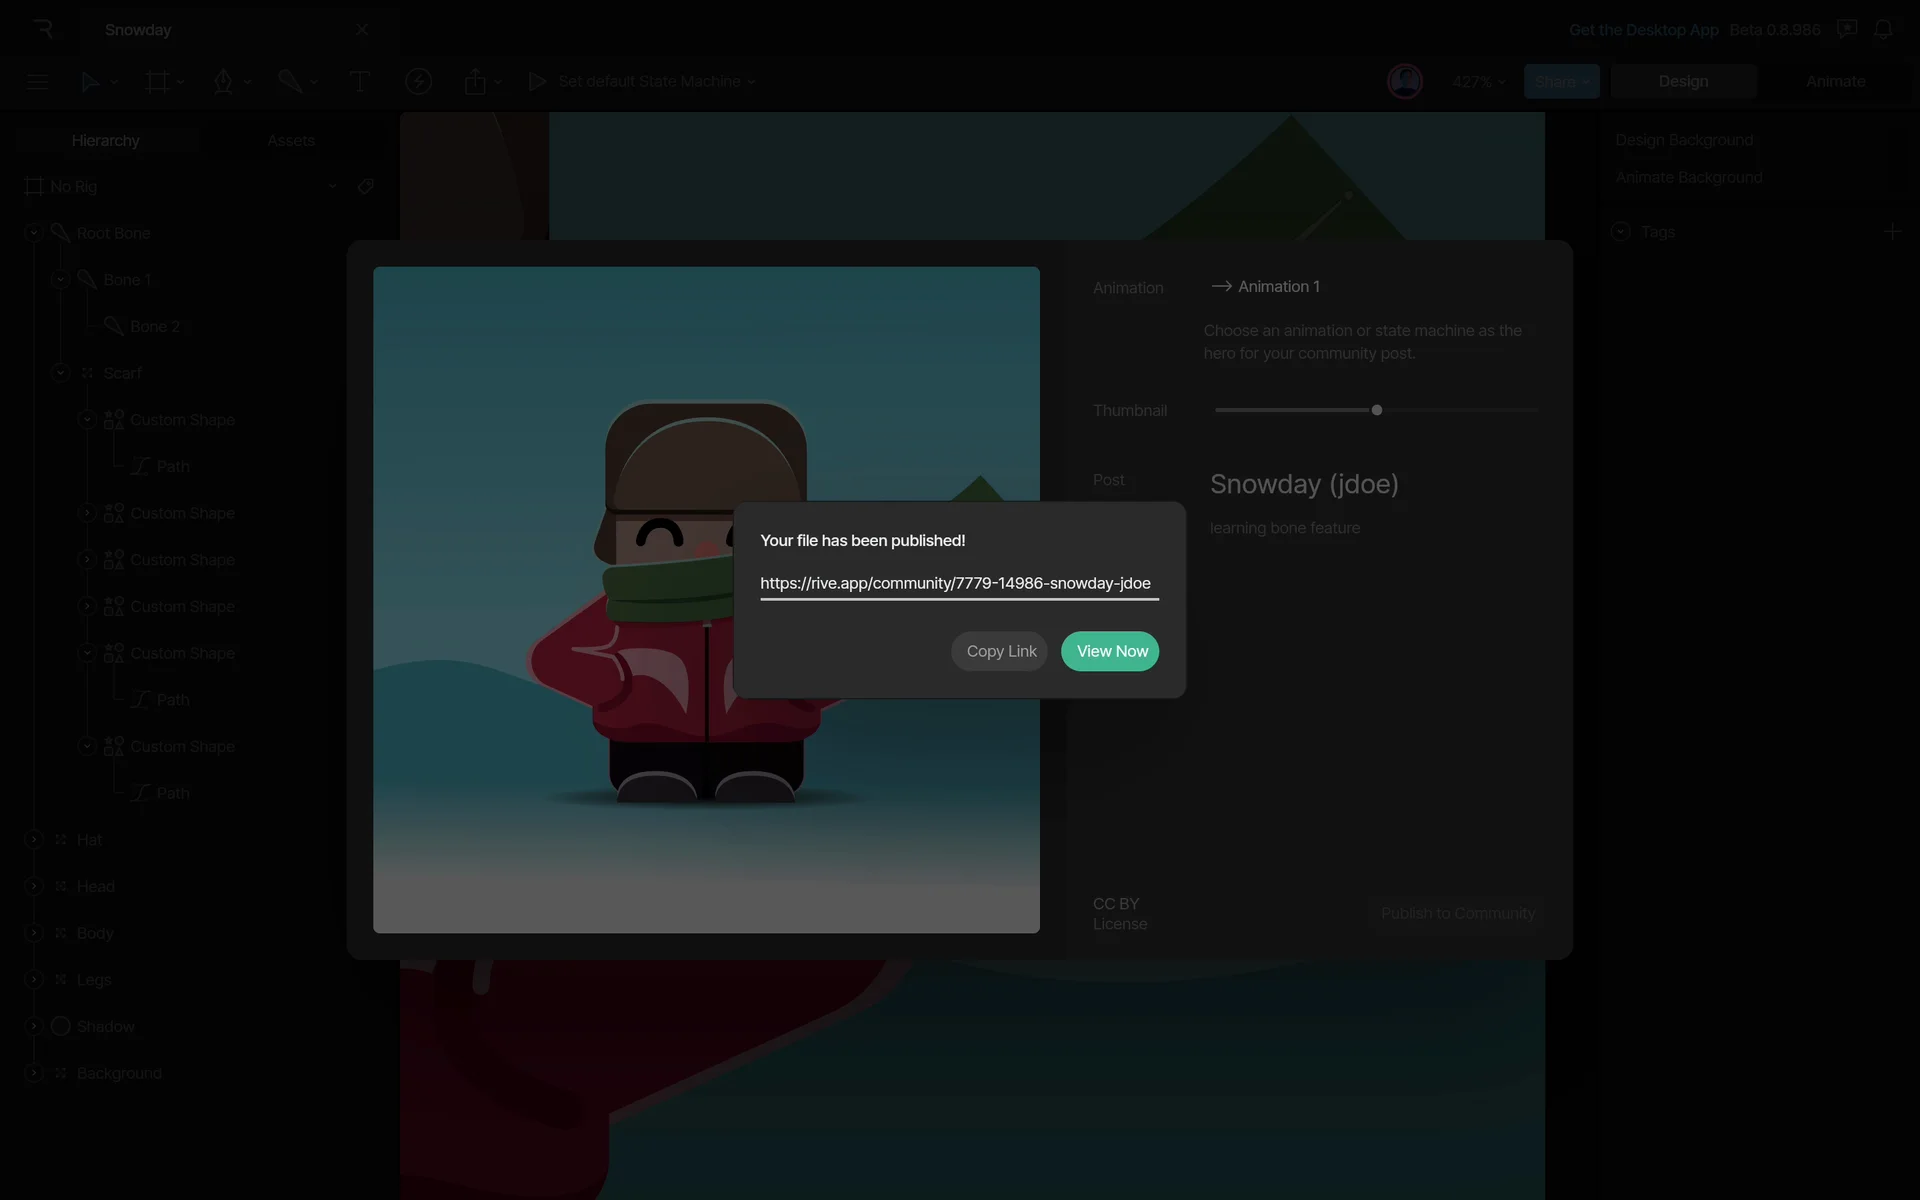Viewport: 1920px width, 1200px height.
Task: Switch to the Assets tab
Action: pyautogui.click(x=291, y=141)
